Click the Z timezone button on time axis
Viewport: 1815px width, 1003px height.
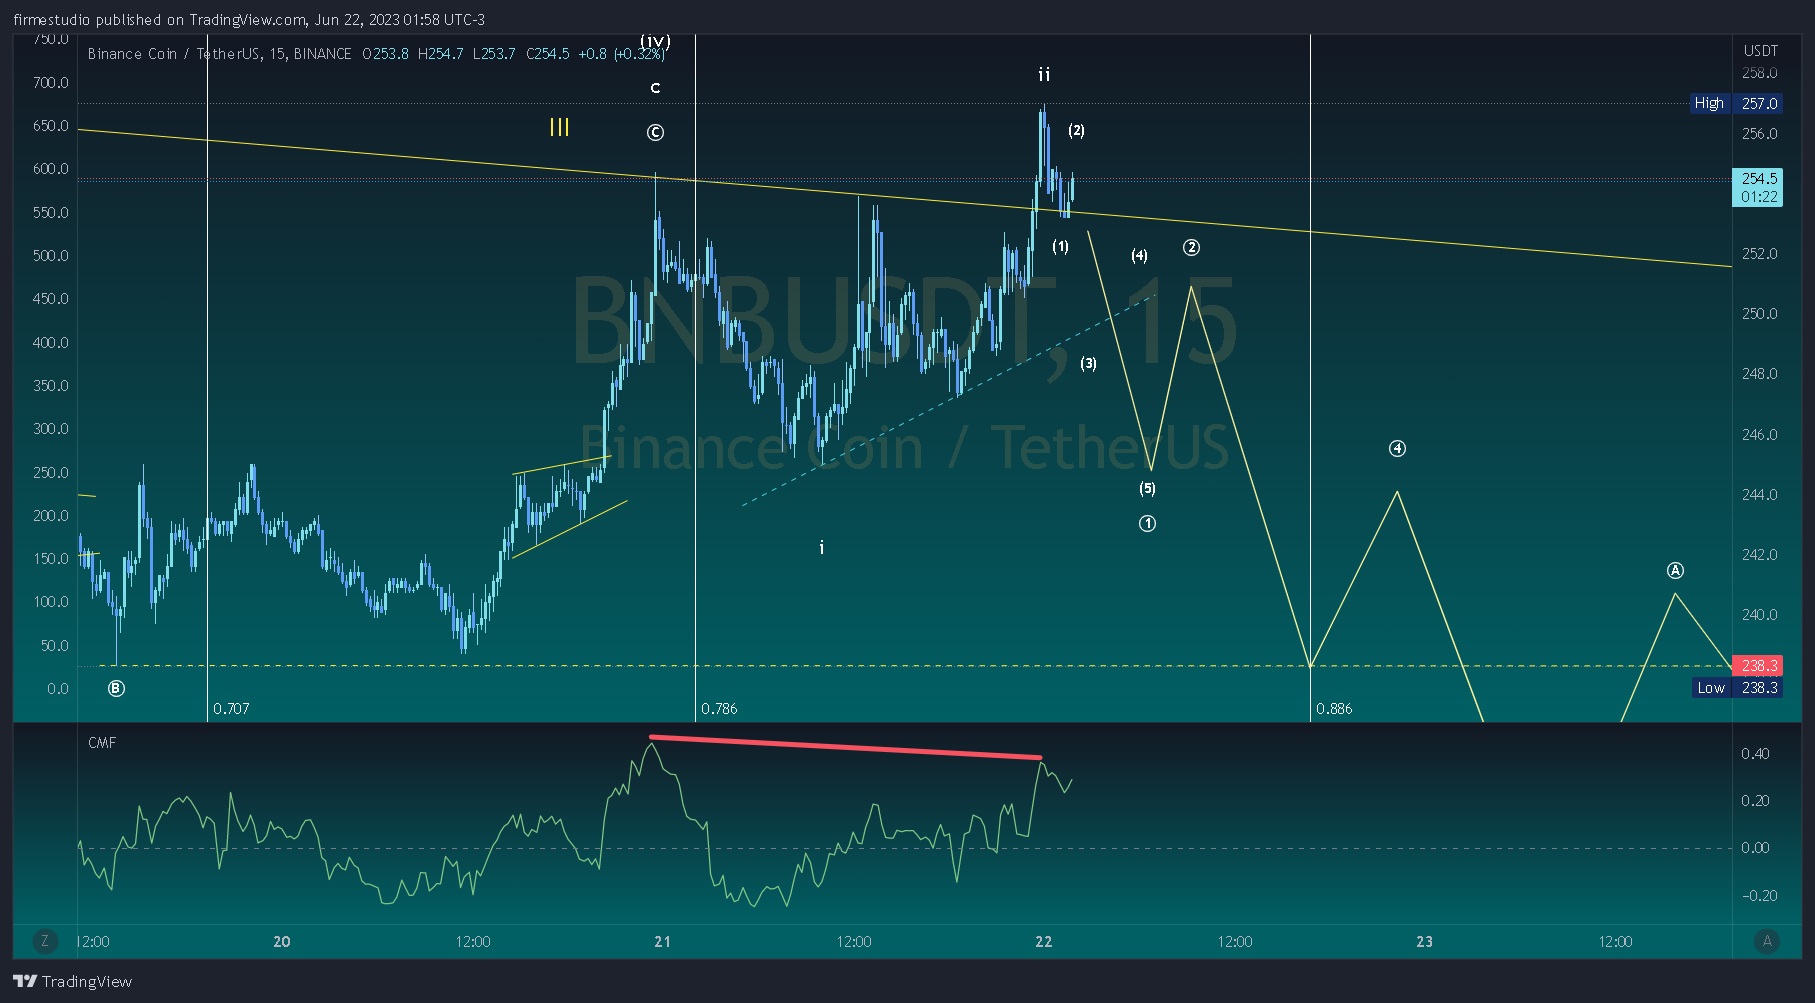click(44, 941)
